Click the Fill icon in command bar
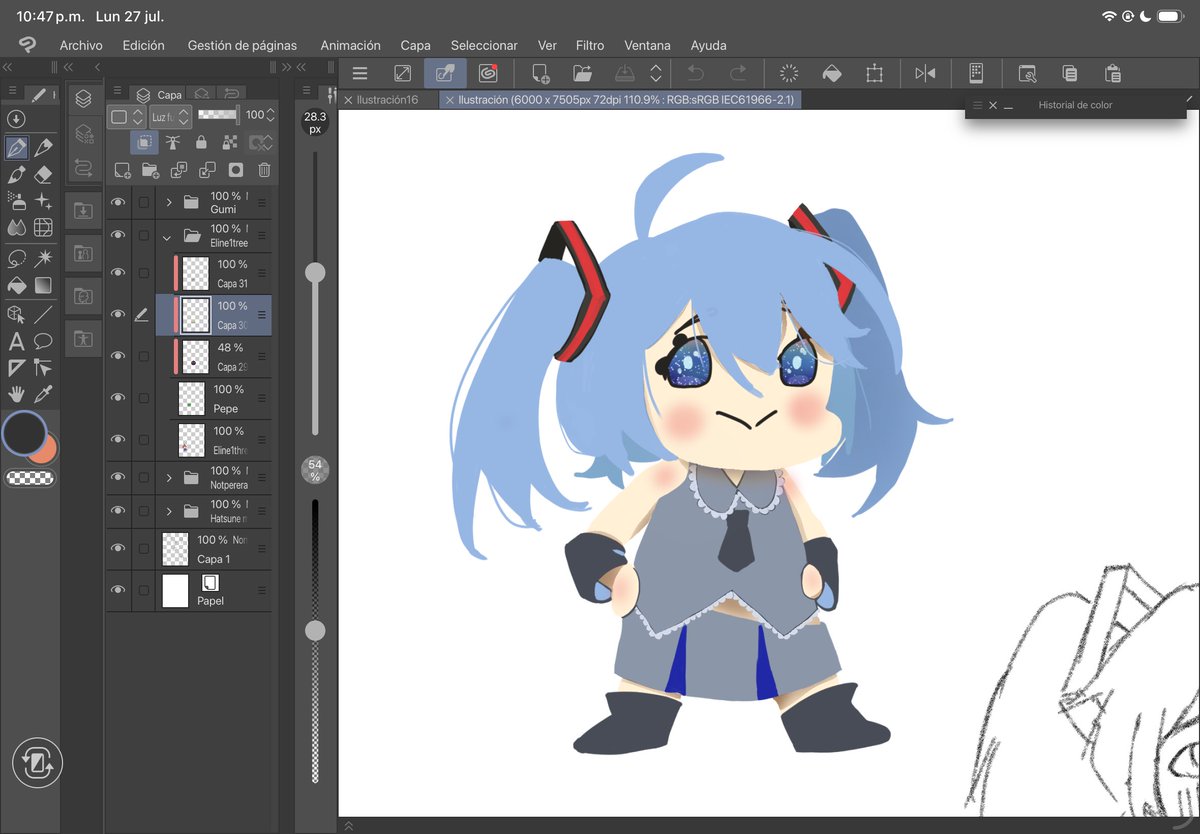 tap(831, 73)
